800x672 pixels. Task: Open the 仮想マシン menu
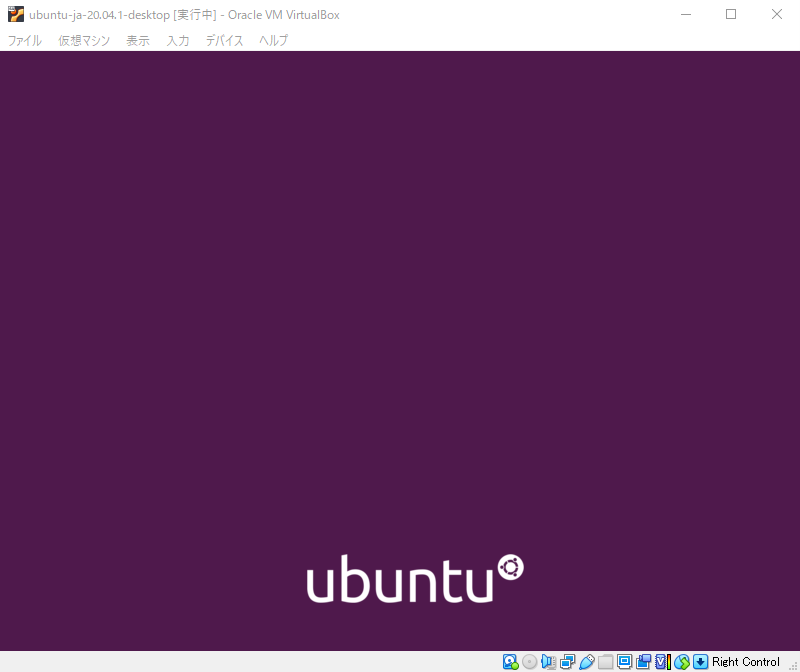click(84, 41)
